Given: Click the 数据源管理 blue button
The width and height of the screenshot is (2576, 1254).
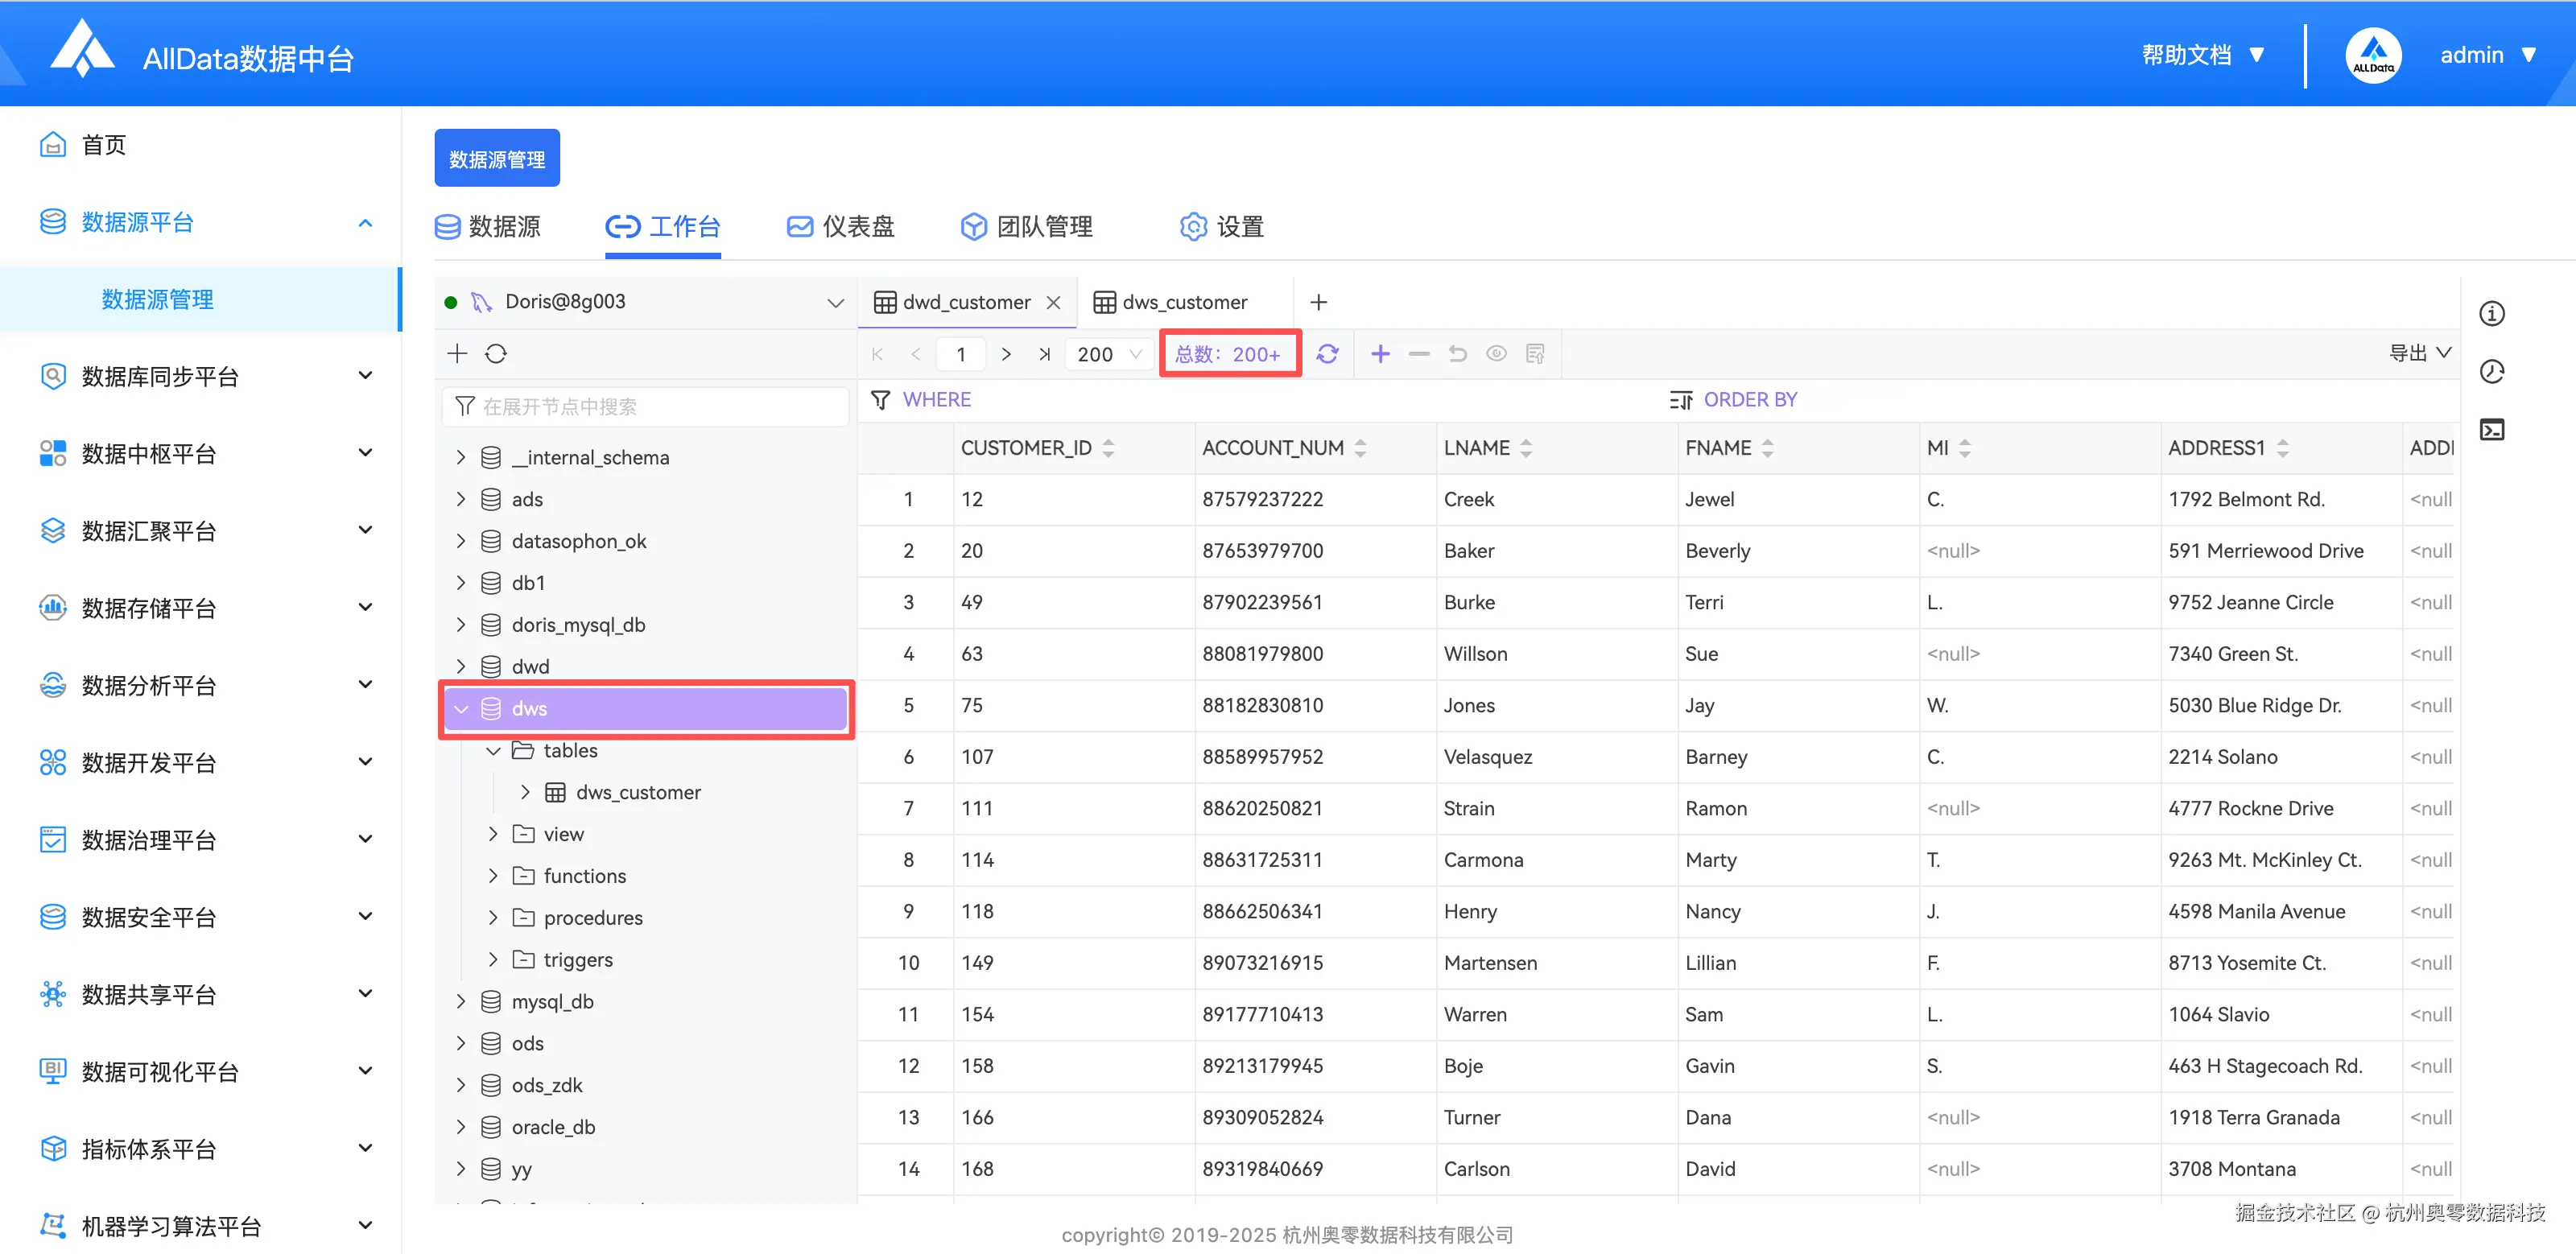Looking at the screenshot, I should click(x=497, y=159).
